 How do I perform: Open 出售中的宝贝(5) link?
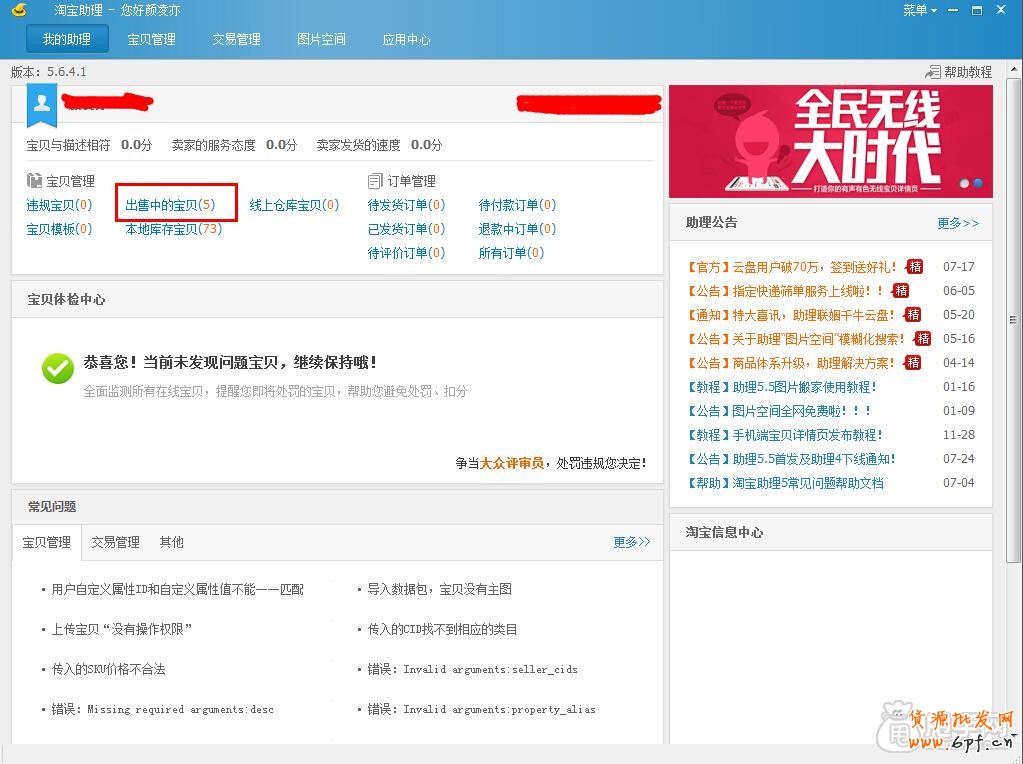pos(170,206)
